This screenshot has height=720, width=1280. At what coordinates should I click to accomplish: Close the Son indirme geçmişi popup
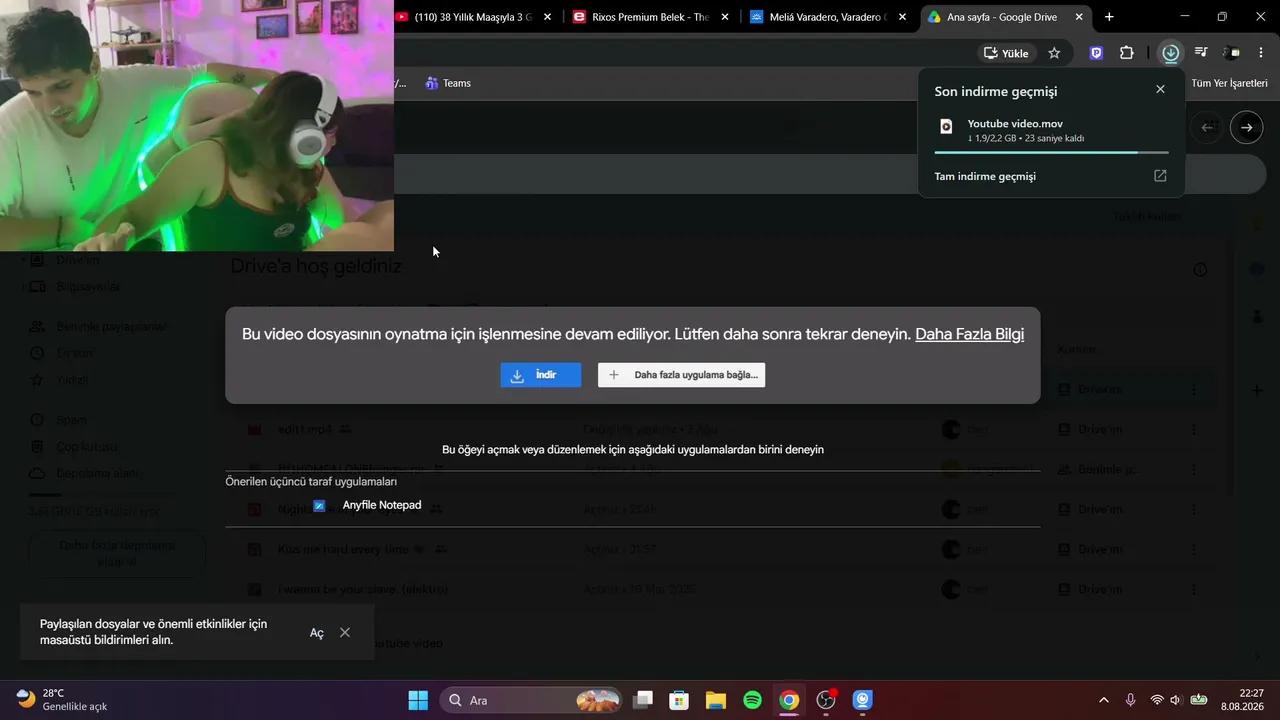(1160, 89)
